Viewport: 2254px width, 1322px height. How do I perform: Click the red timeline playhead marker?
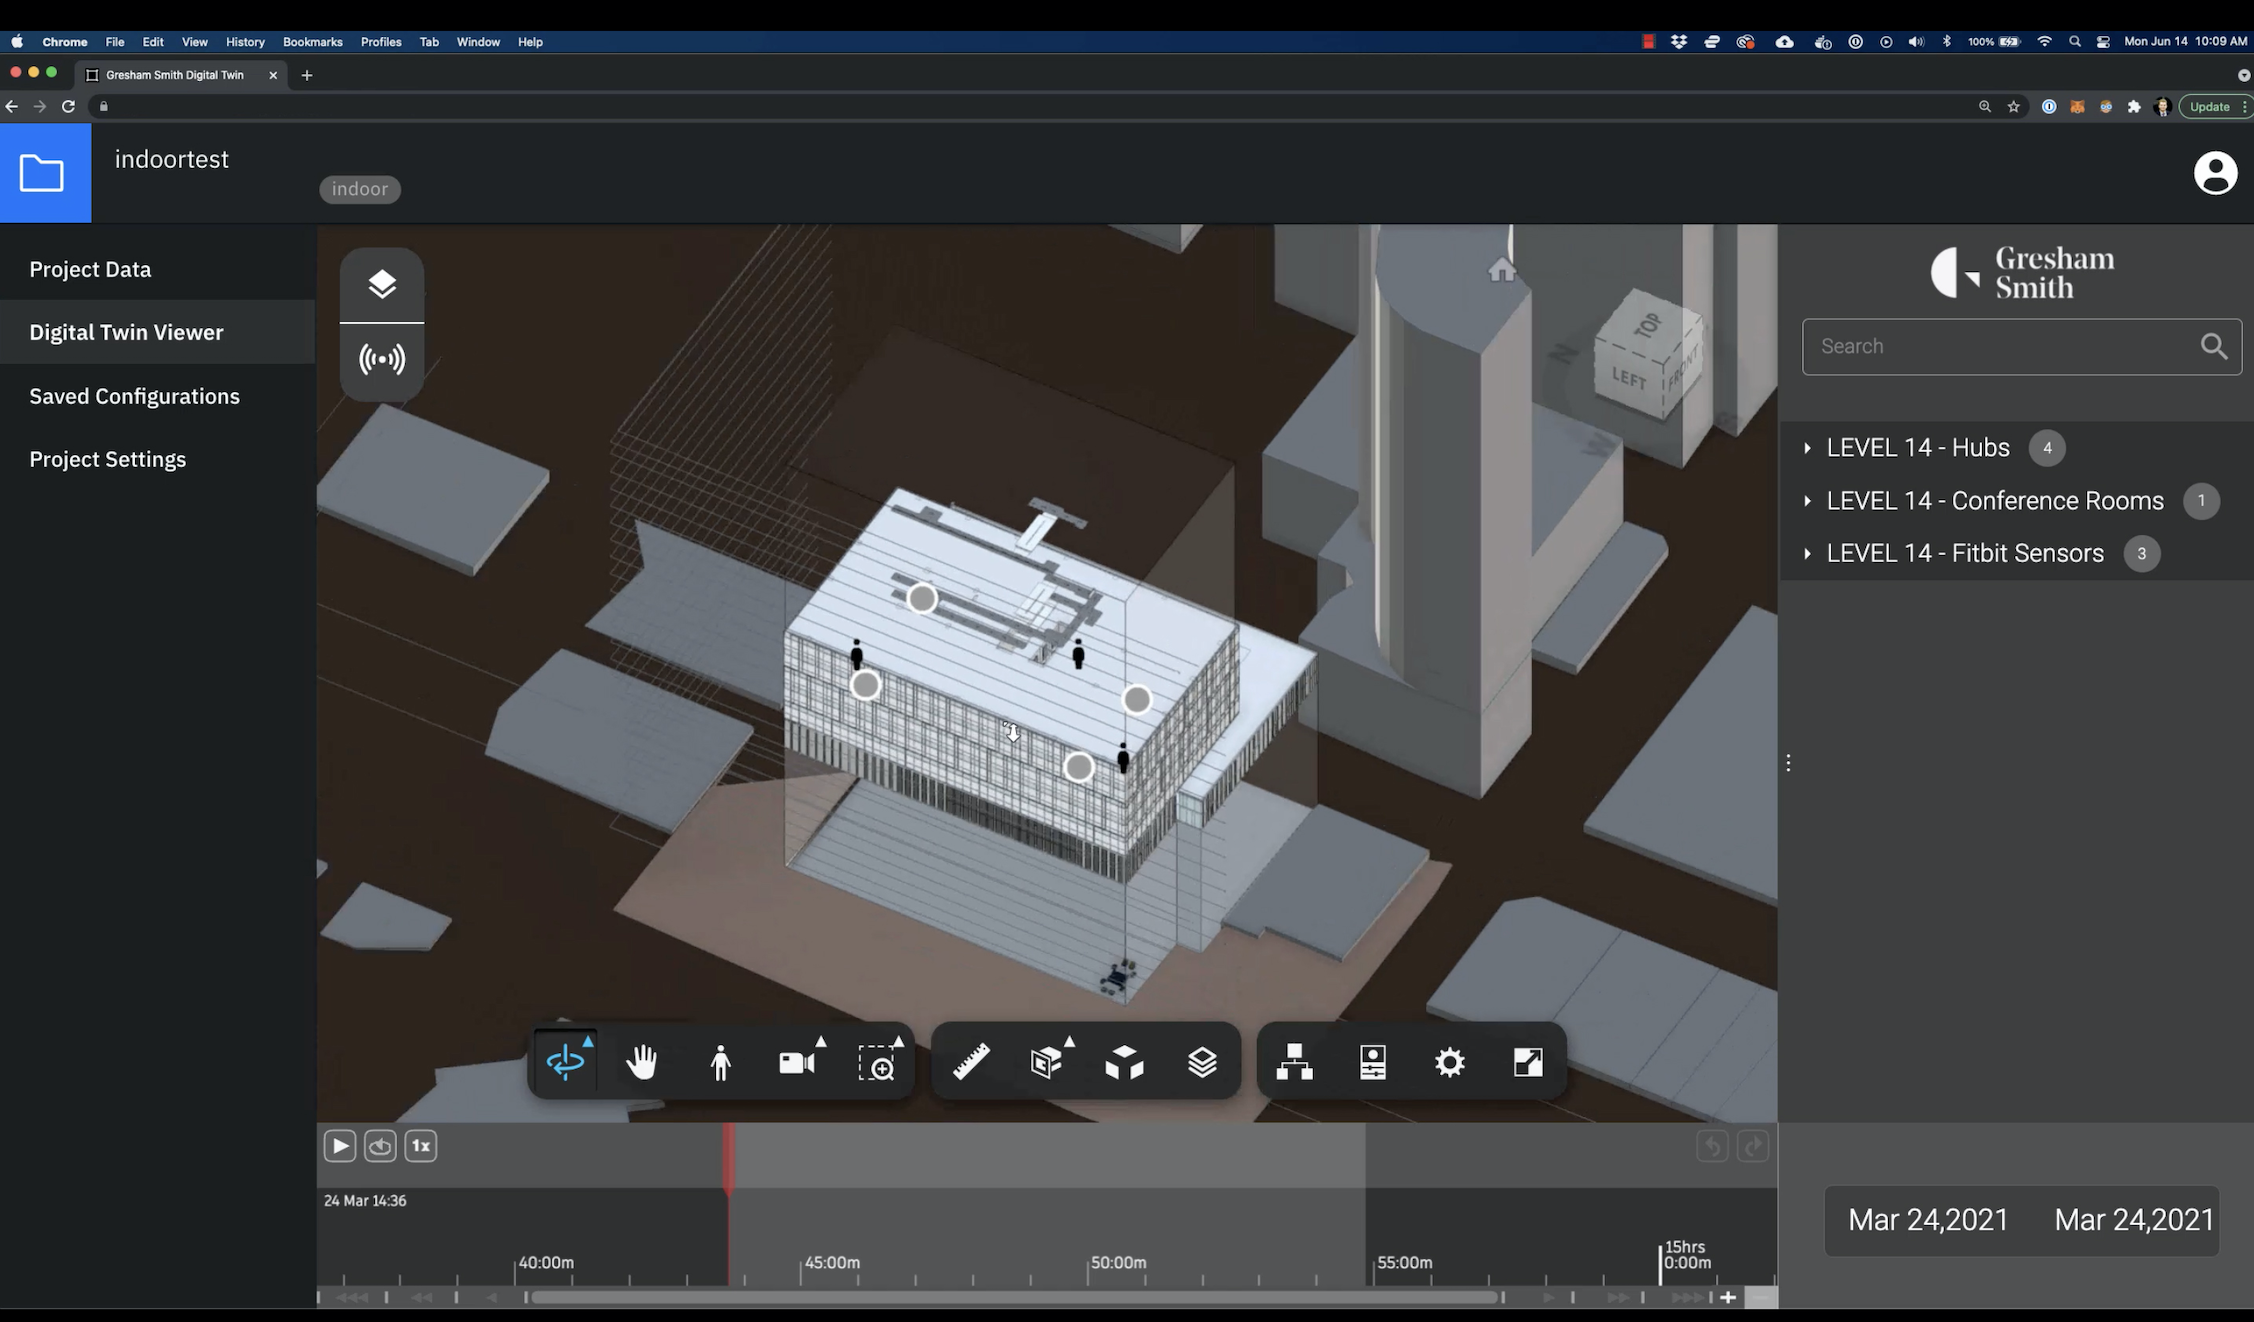729,1156
